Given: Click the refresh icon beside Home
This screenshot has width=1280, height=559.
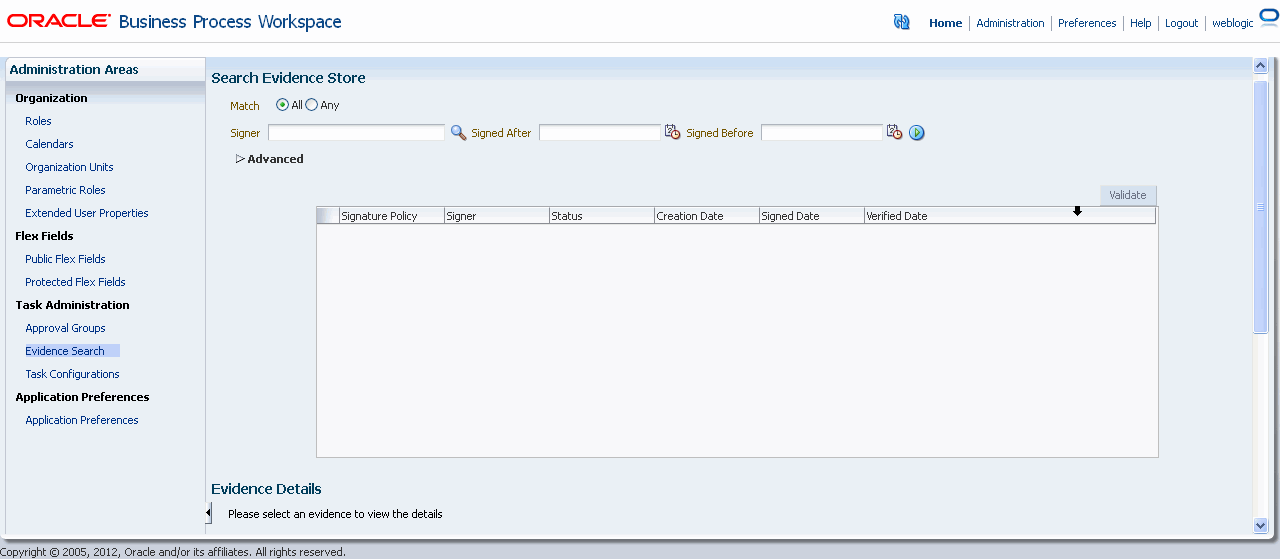Looking at the screenshot, I should 901,22.
